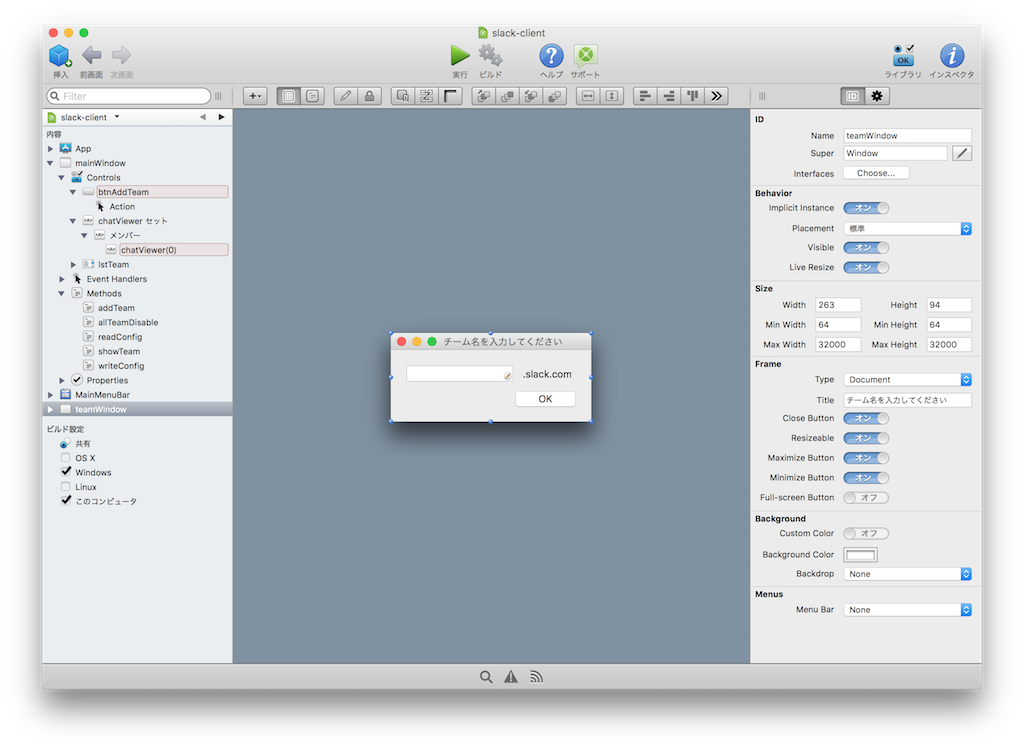The image size is (1024, 750).
Task: Select MainMenuBar in navigator
Action: 103,395
